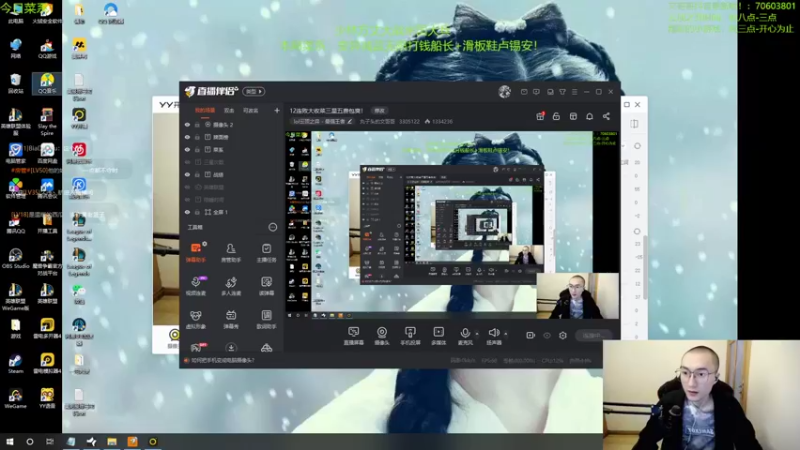Click the record video icon in the bottom bar

[530, 335]
